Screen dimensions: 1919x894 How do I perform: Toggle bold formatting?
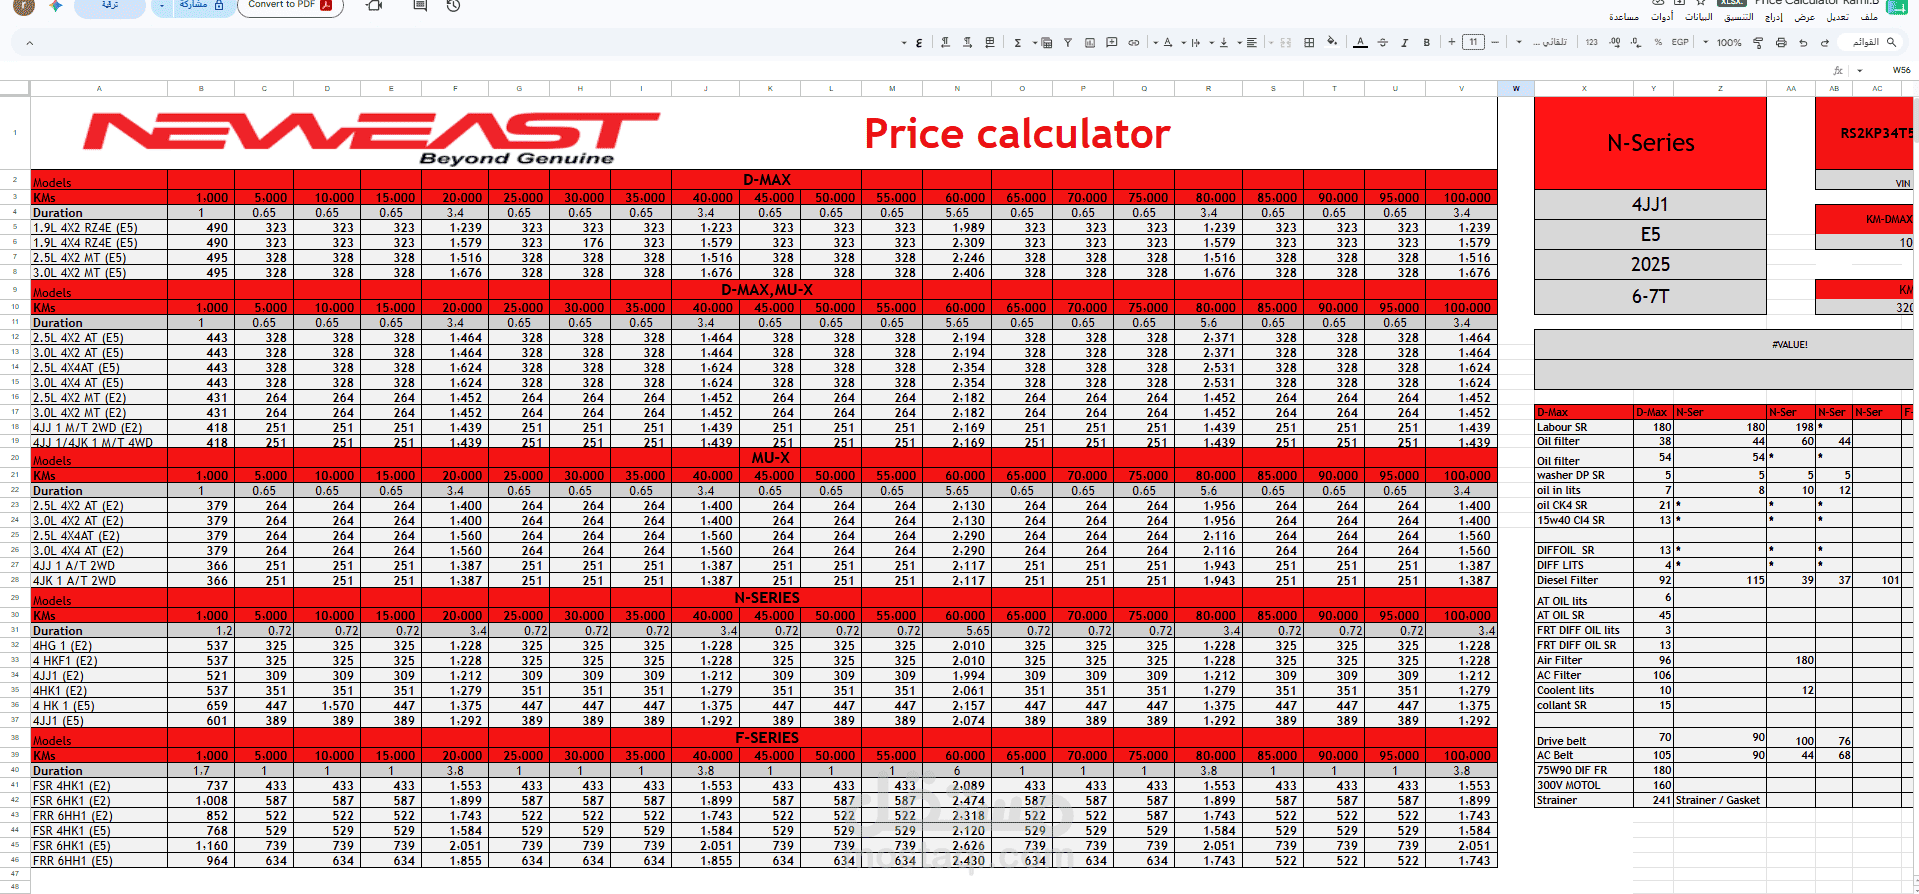click(x=1426, y=43)
